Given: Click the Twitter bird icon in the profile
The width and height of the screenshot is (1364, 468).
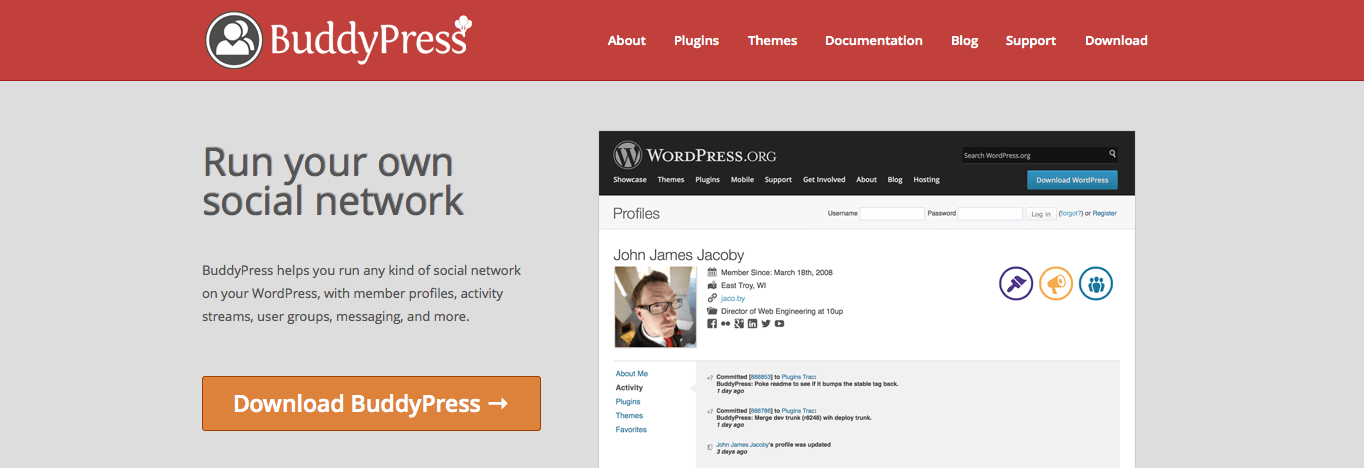Looking at the screenshot, I should [766, 324].
